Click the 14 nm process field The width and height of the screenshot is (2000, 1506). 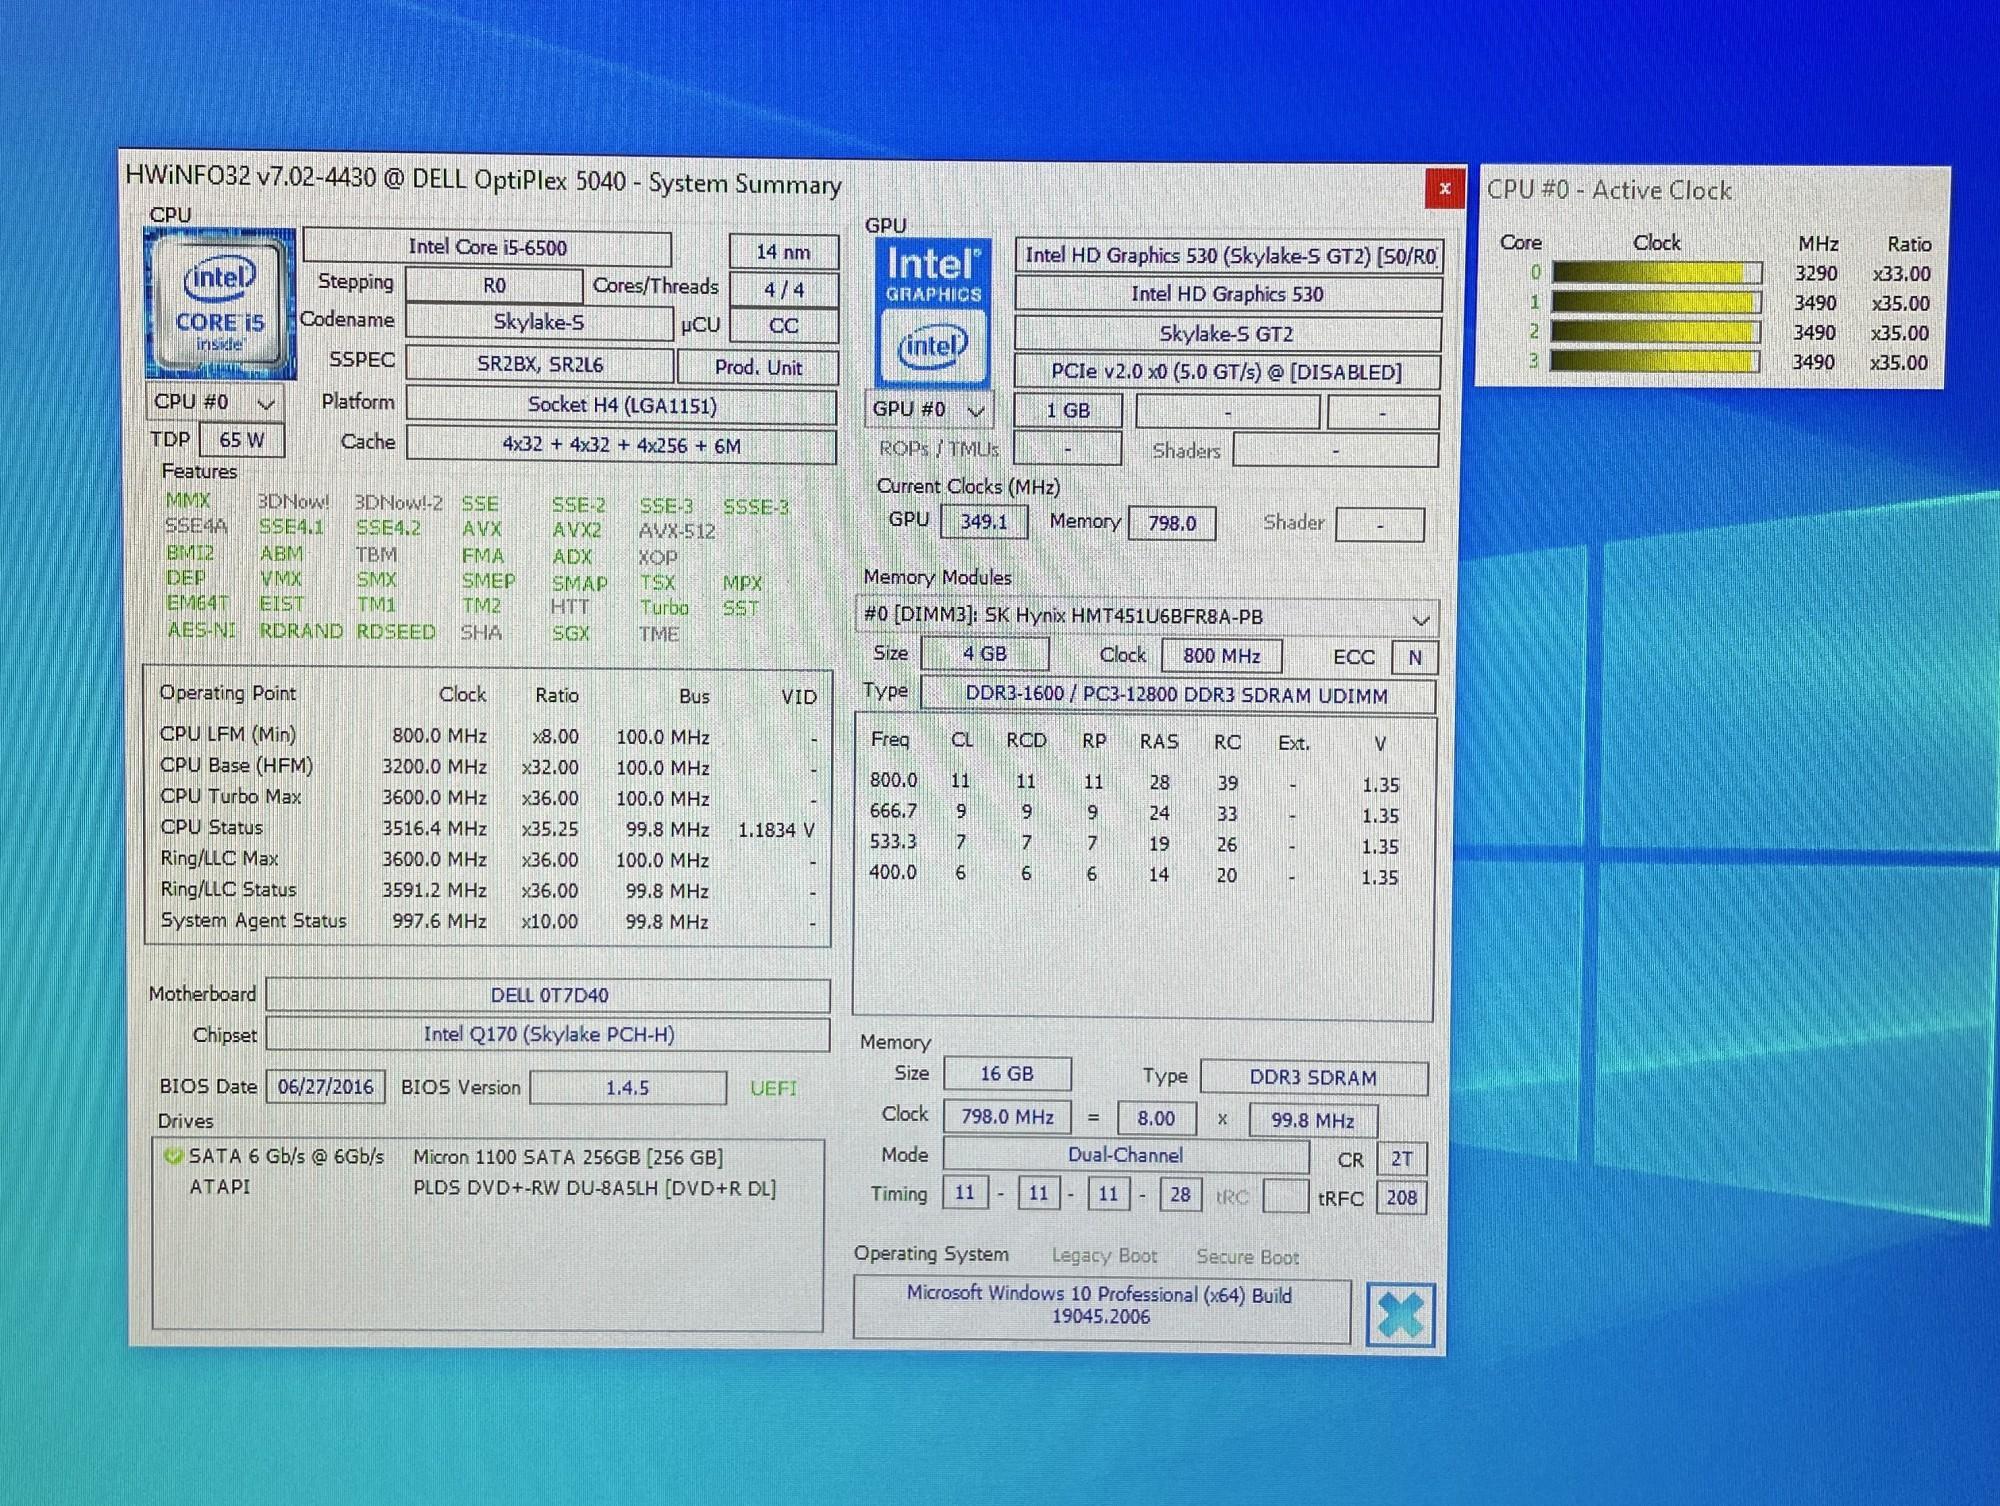pos(783,252)
